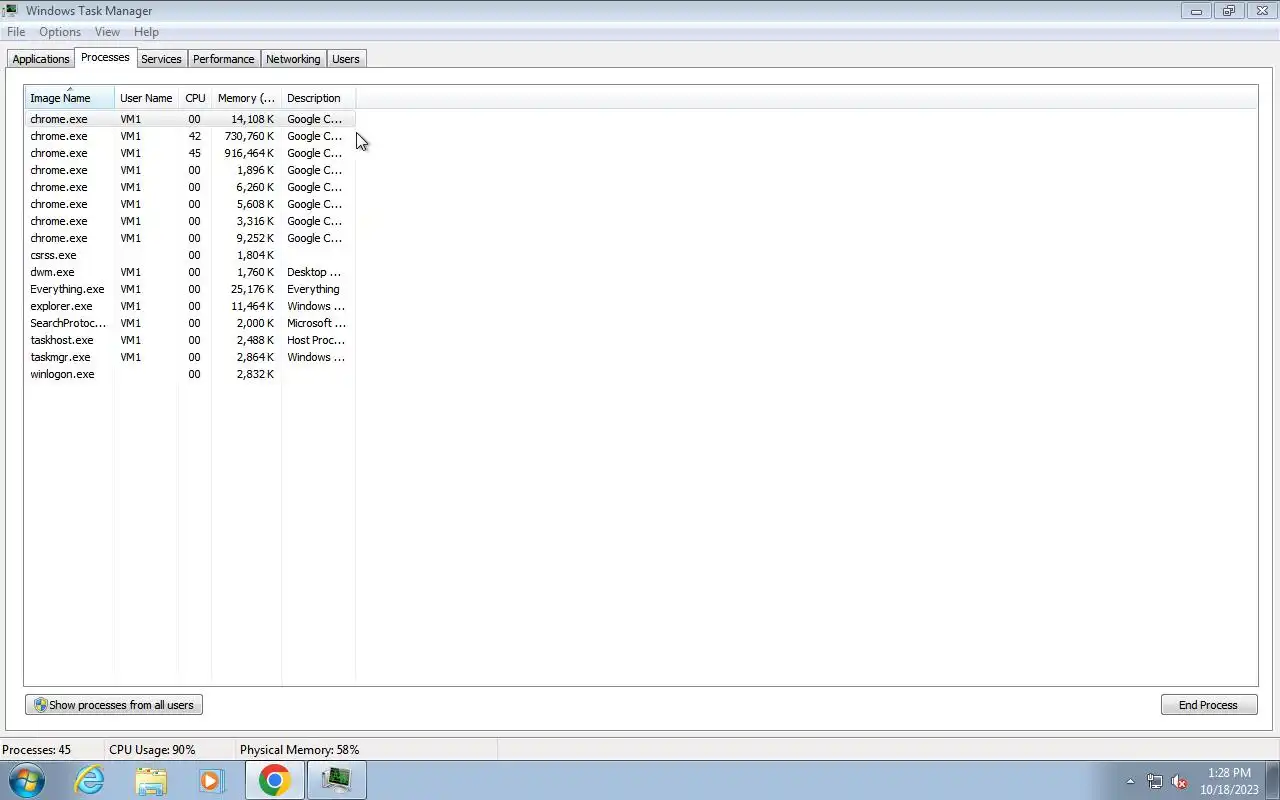Click Physical Memory: 58% status text
The width and height of the screenshot is (1280, 800).
coord(299,750)
